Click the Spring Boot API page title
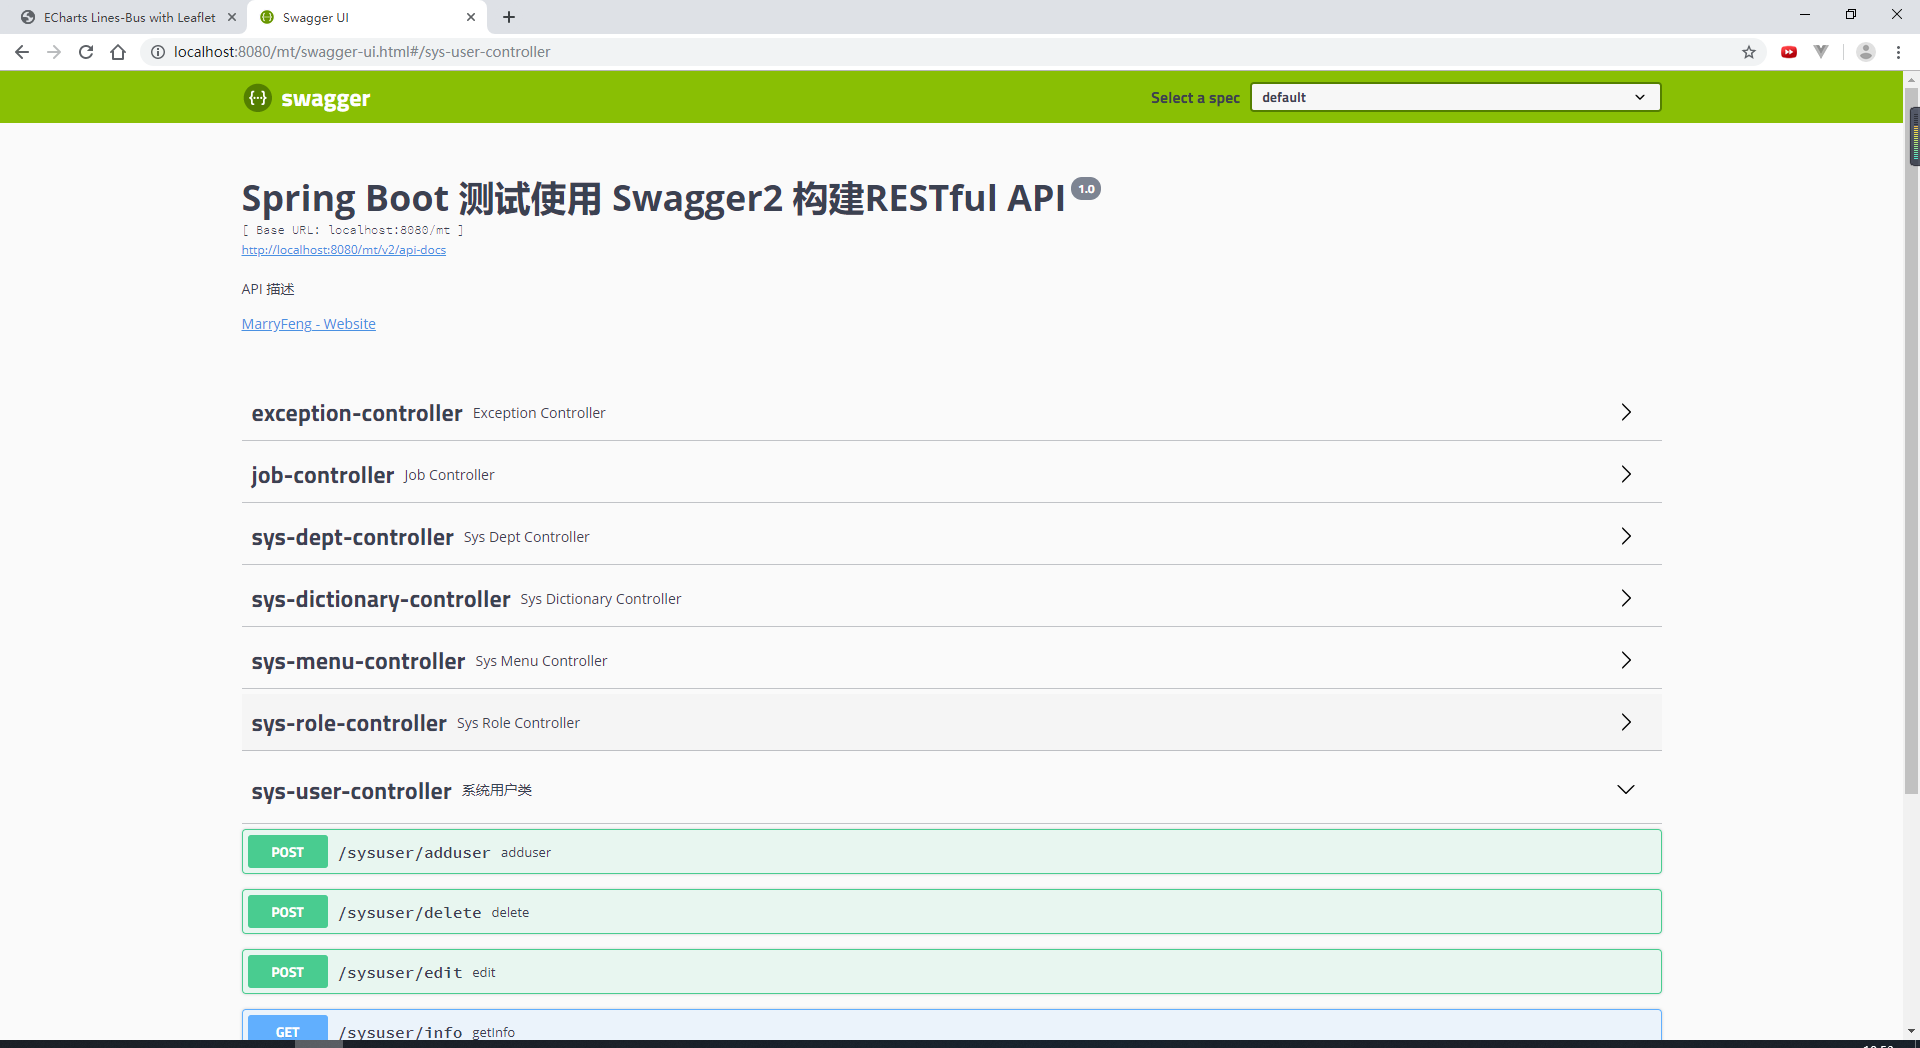This screenshot has height=1048, width=1920. pyautogui.click(x=654, y=198)
